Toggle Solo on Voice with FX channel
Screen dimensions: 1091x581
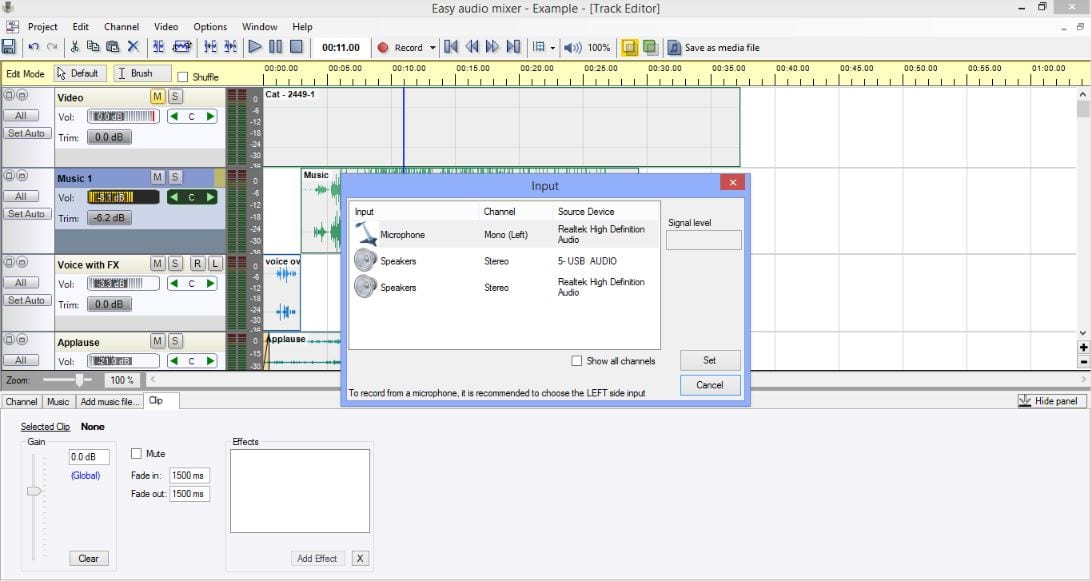[175, 264]
